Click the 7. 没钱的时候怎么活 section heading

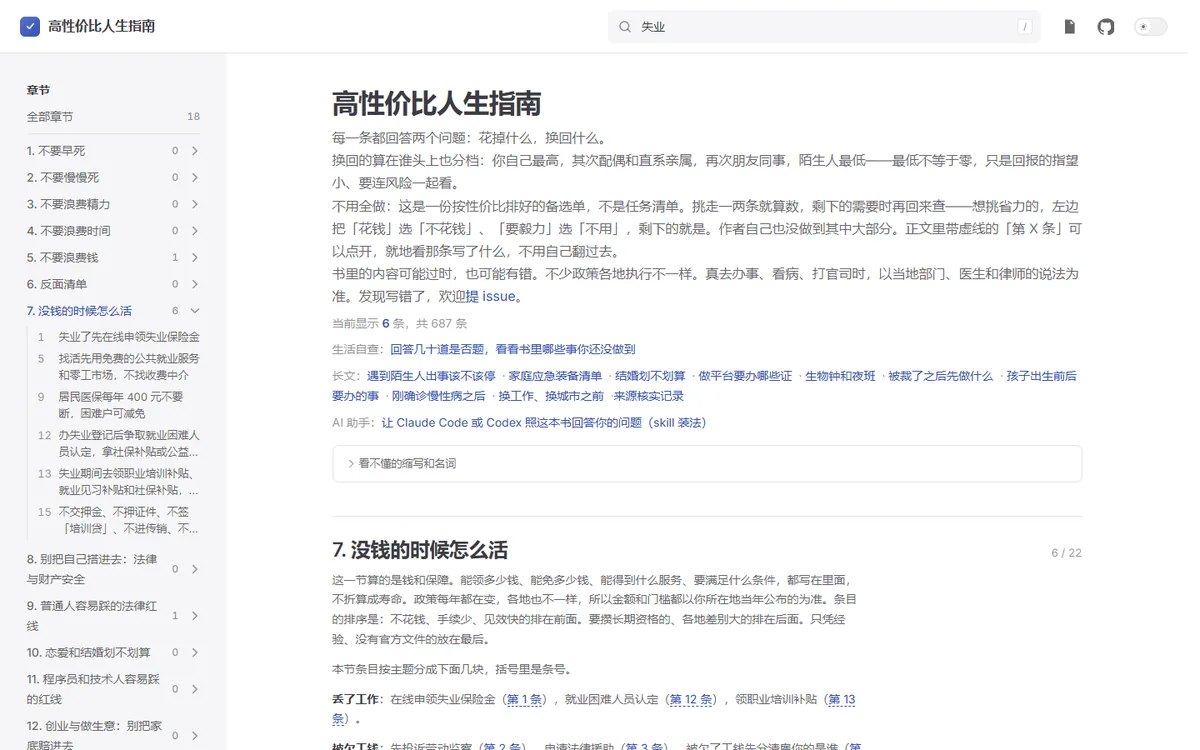pyautogui.click(x=420, y=550)
